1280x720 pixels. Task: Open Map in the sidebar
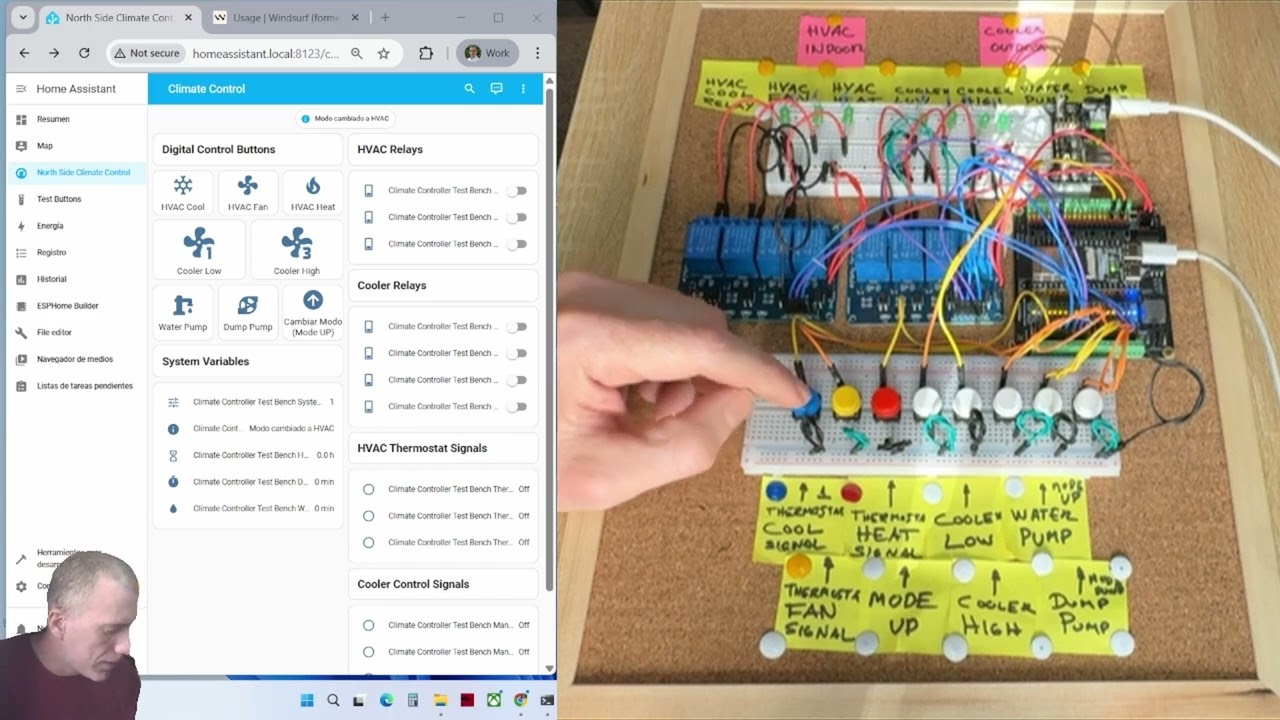[x=77, y=146]
